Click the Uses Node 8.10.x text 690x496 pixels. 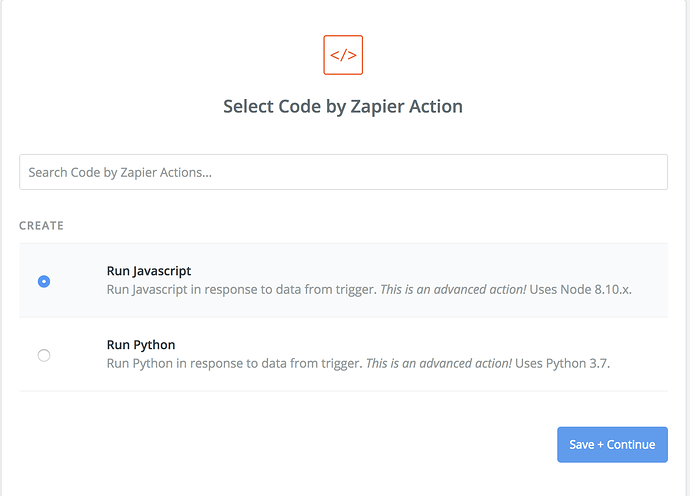click(580, 290)
